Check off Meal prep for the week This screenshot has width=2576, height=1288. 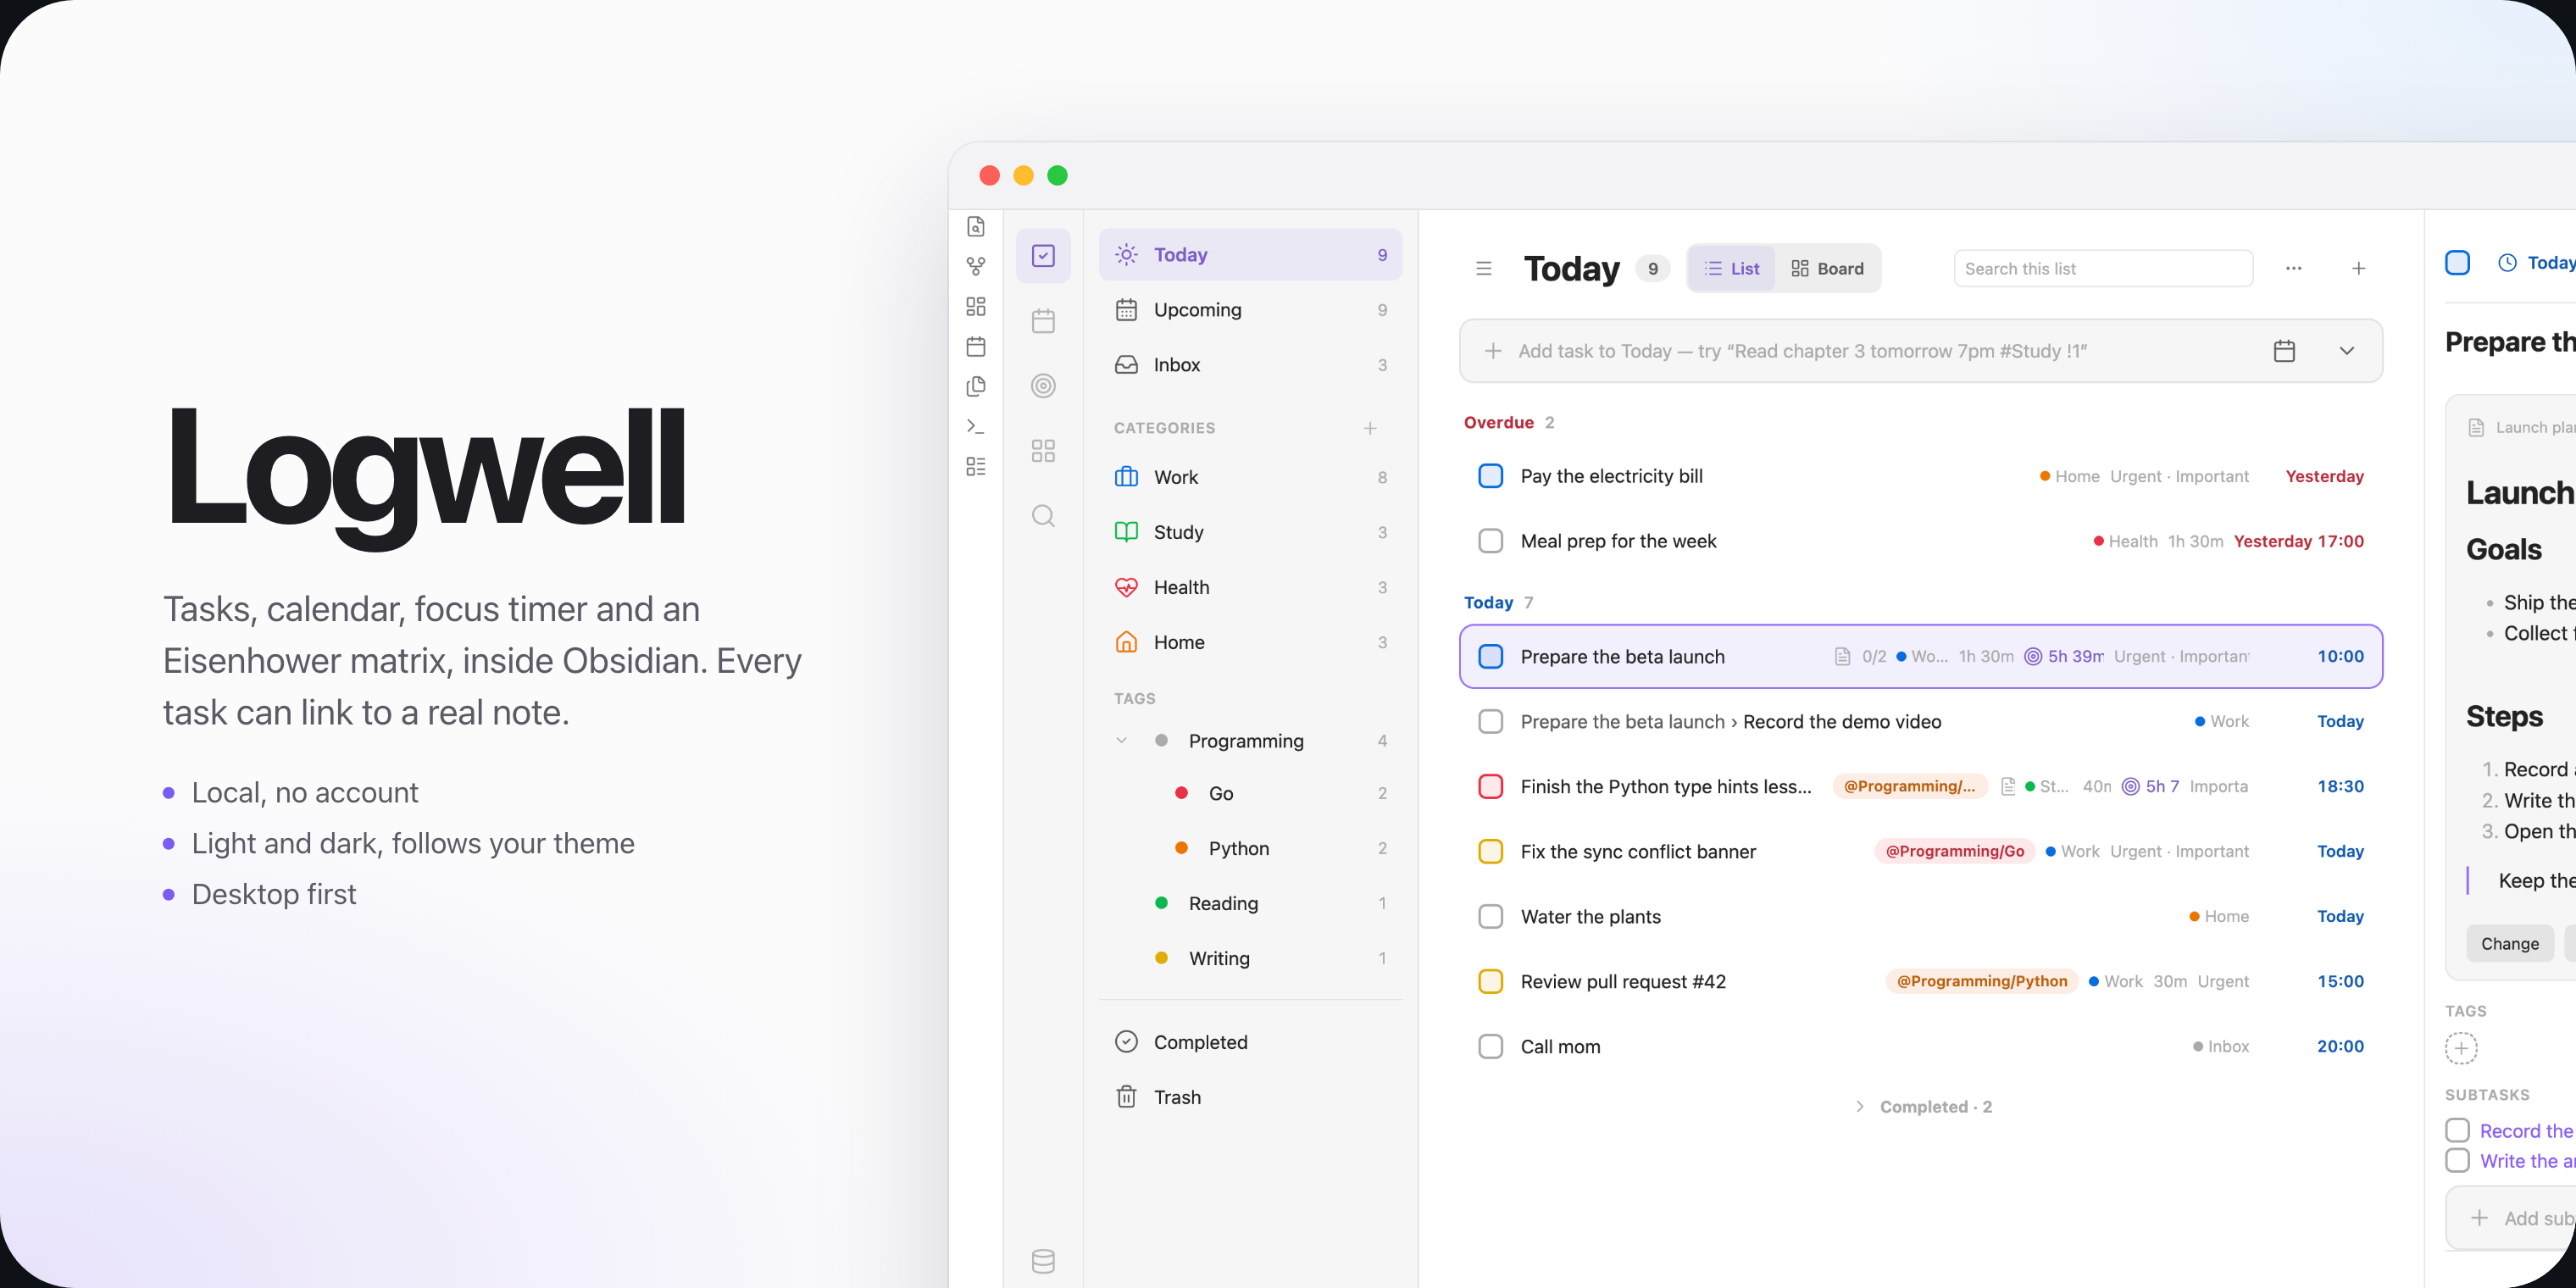point(1490,541)
